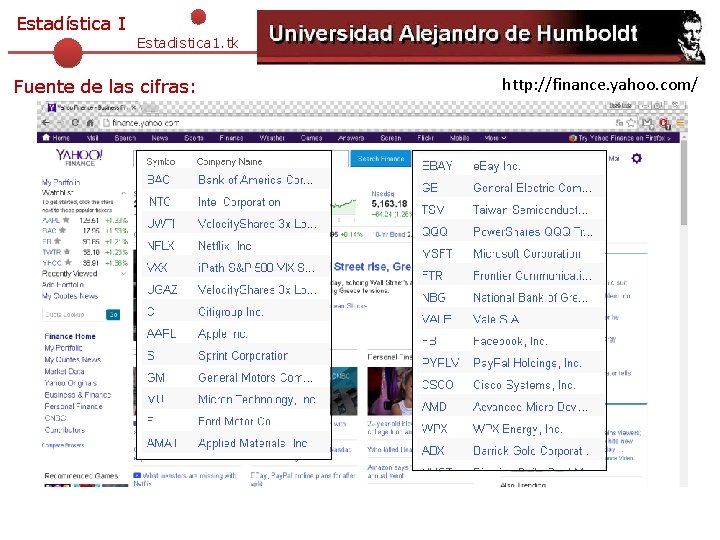Open Yahoo Originals in the sidebar

coord(71,383)
